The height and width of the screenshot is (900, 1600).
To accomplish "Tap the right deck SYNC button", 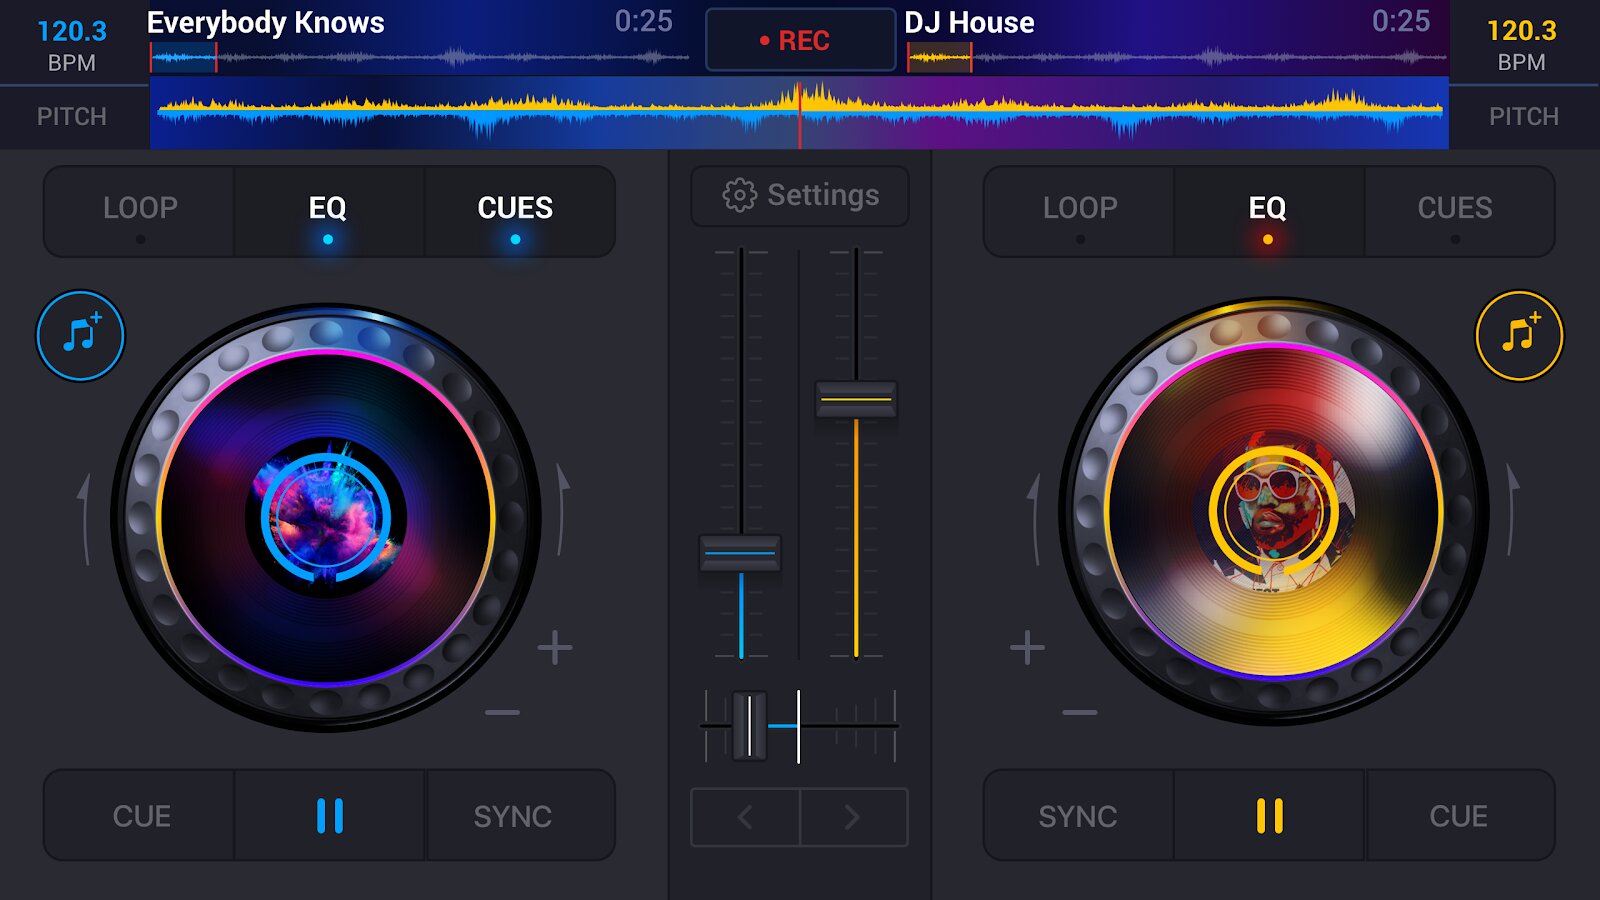I will [x=1078, y=815].
